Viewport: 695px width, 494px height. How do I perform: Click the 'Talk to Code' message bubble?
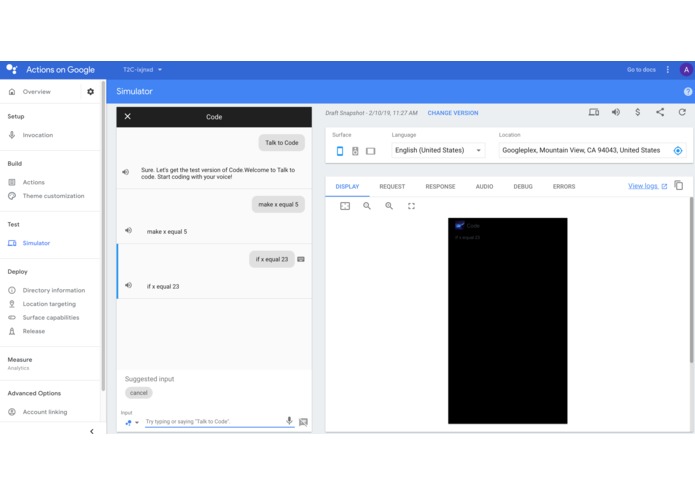pos(282,143)
